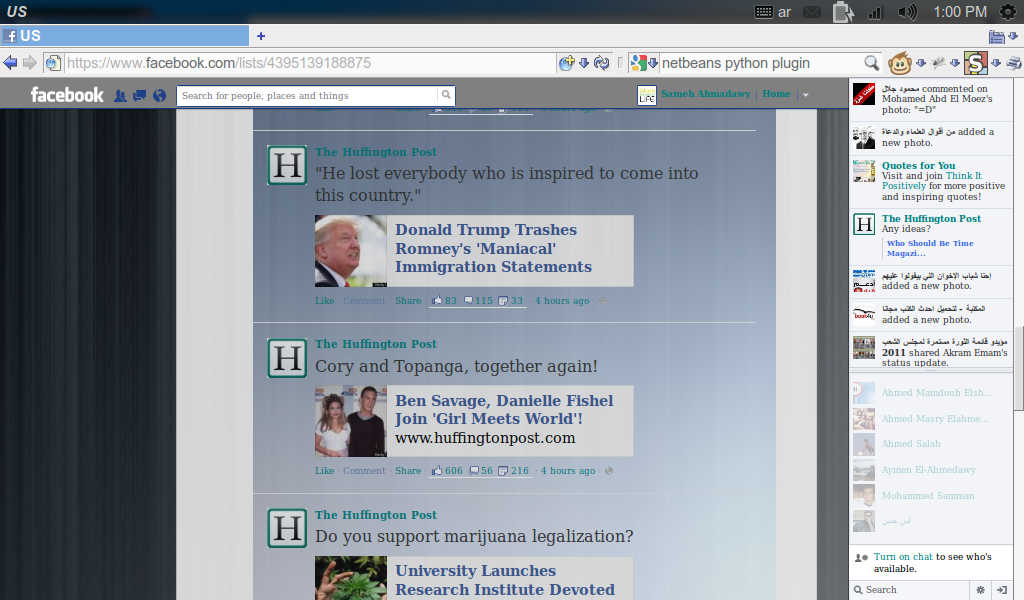Share the Cory and Topanga post
1024x600 pixels.
[408, 470]
